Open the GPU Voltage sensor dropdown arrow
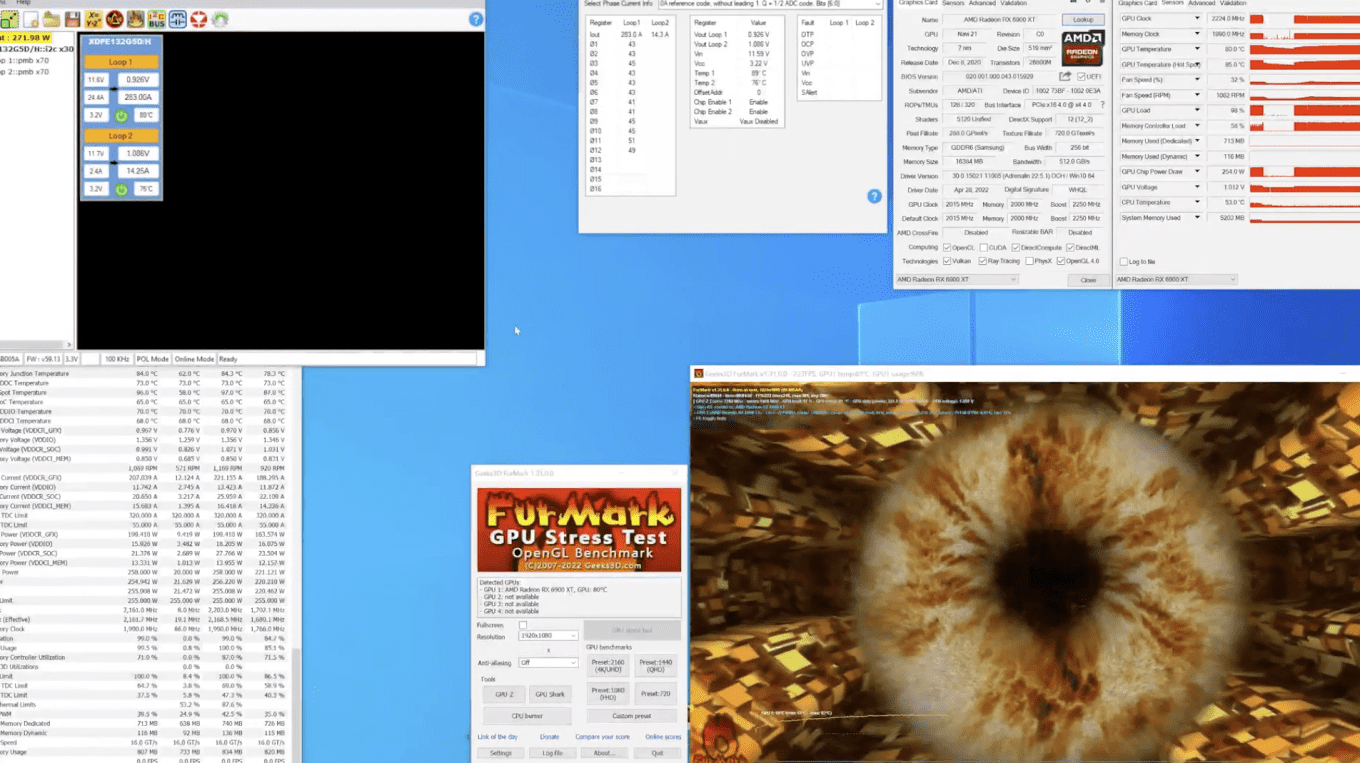 click(1197, 187)
